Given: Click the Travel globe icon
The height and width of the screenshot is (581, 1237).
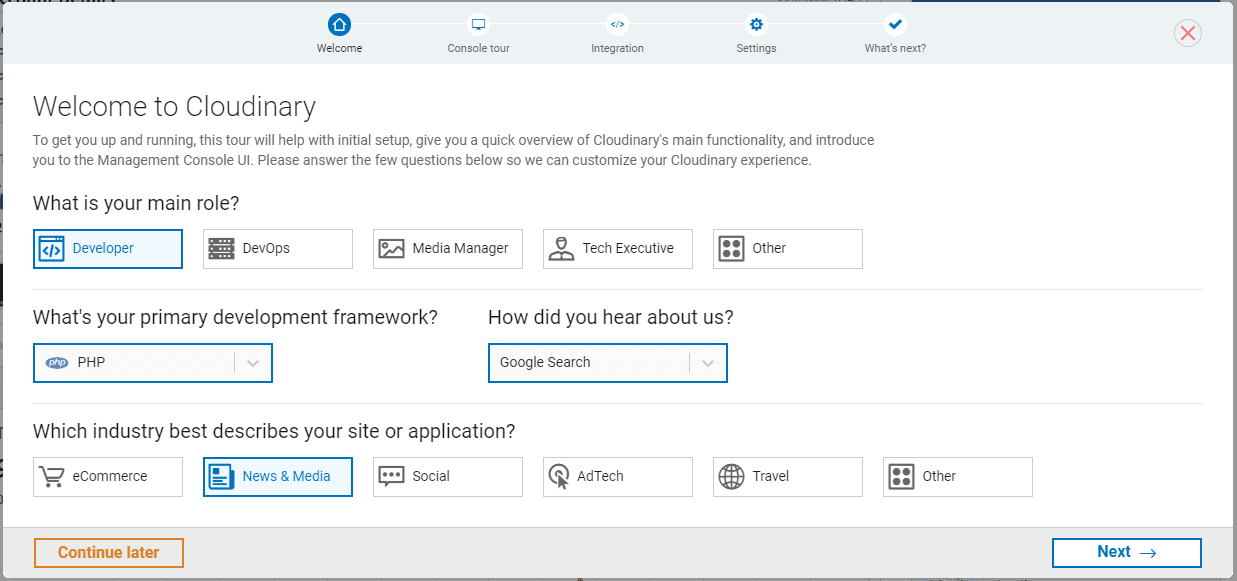Looking at the screenshot, I should click(731, 477).
